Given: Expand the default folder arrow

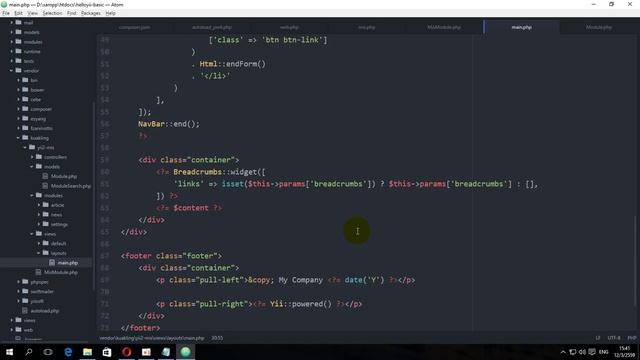Looking at the screenshot, I should pos(39,243).
